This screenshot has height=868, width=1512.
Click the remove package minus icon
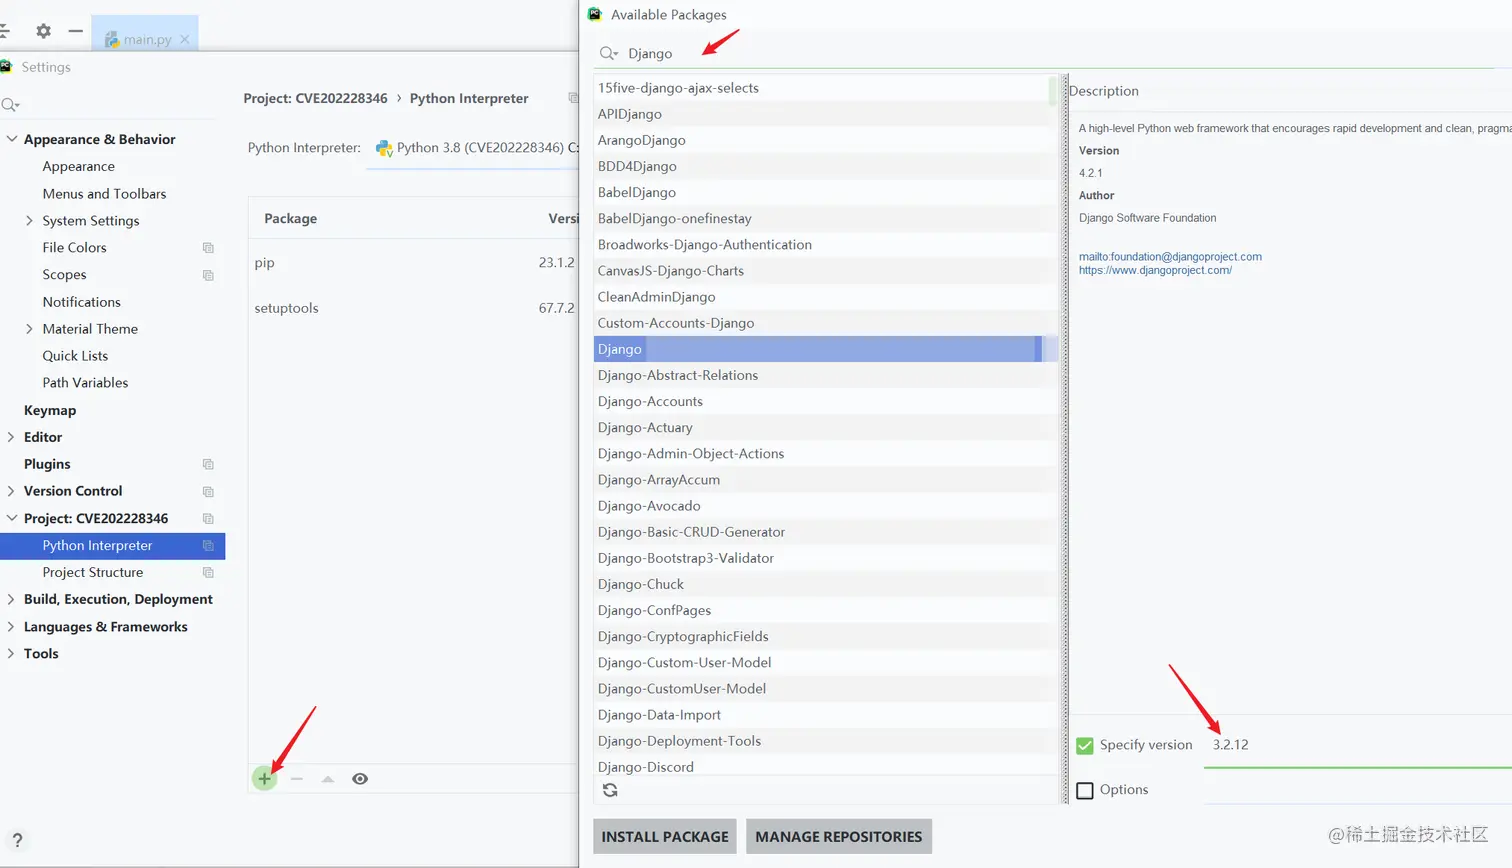pyautogui.click(x=297, y=778)
